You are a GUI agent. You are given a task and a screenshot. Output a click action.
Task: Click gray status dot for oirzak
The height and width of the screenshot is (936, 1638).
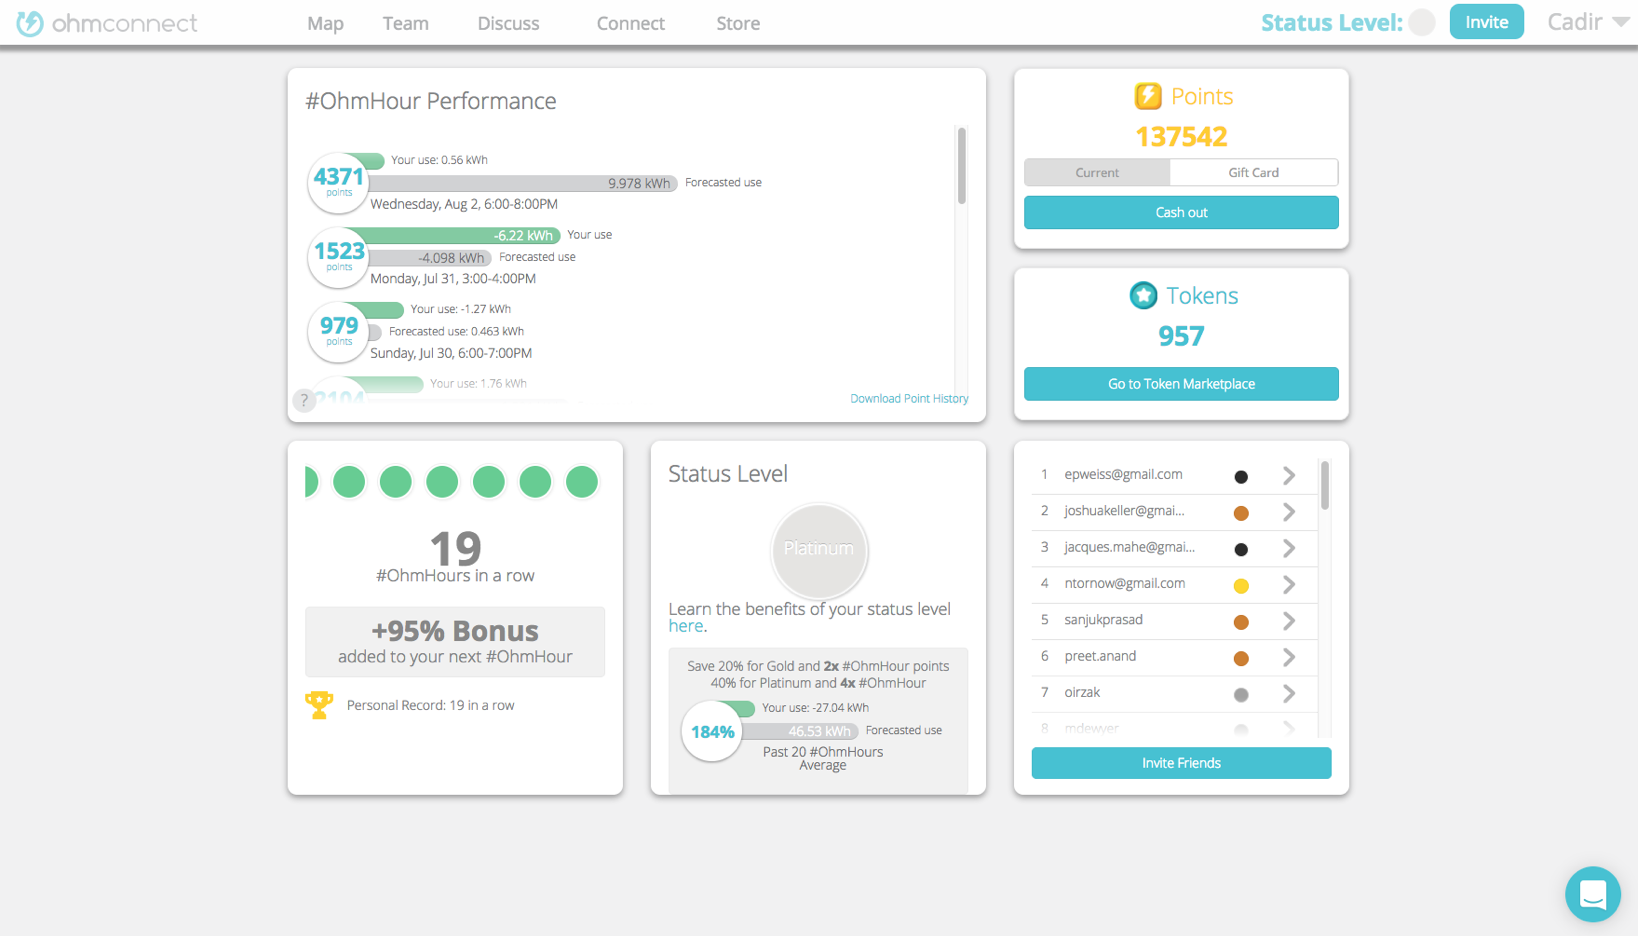pyautogui.click(x=1241, y=694)
